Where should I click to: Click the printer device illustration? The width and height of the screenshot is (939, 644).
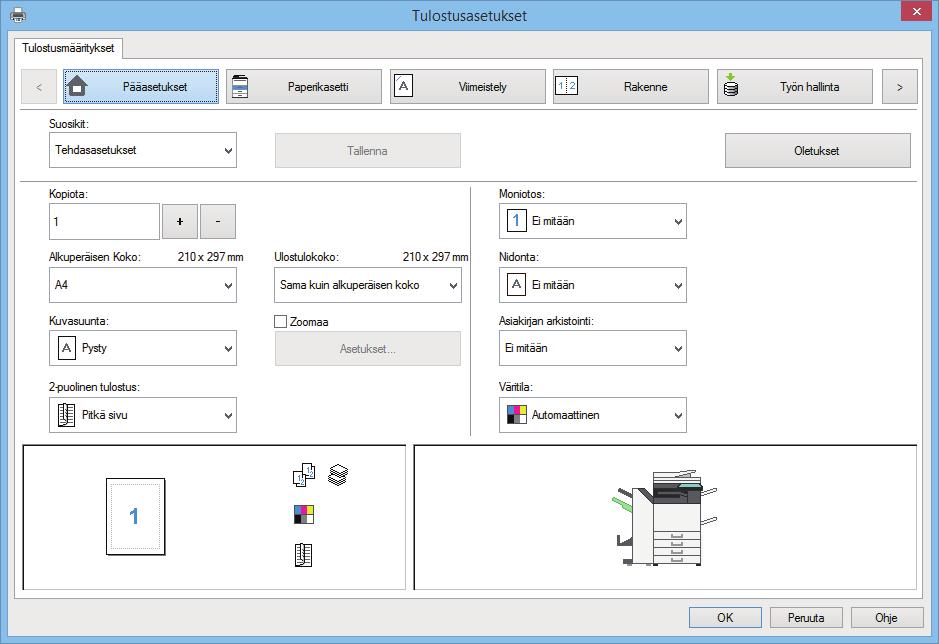click(665, 518)
